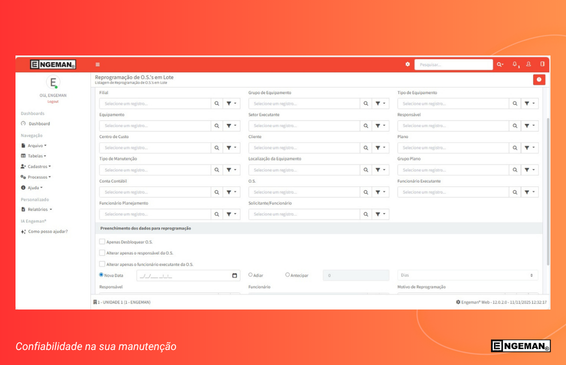Search records for the Plano field
Viewport: 566px width, 365px height.
515,148
